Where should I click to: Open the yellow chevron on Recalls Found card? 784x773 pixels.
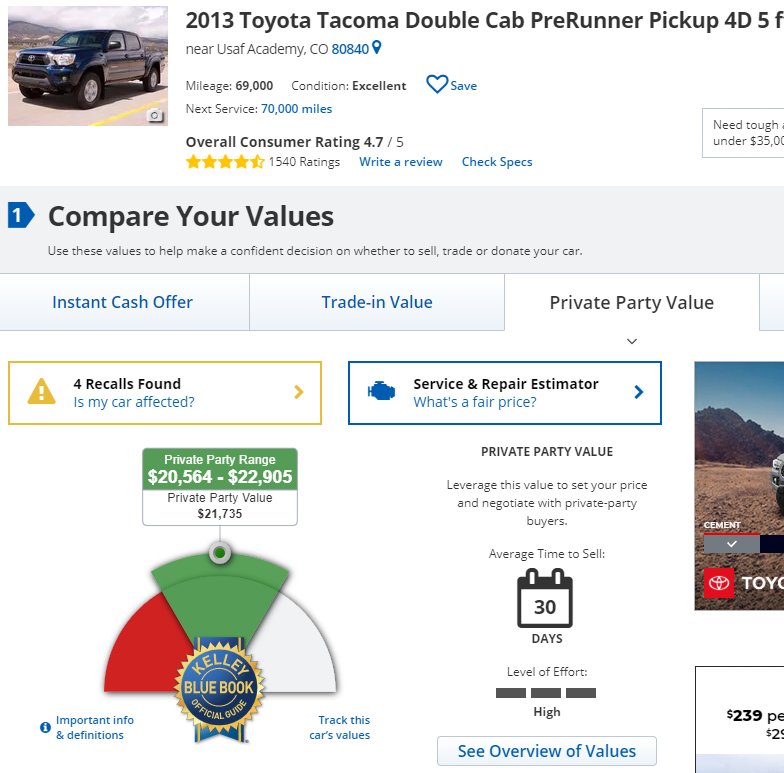pos(298,392)
